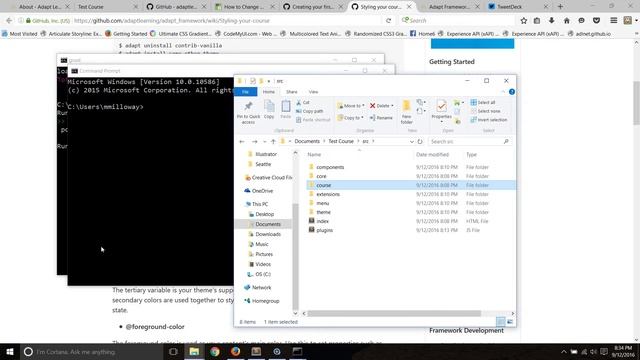Create a New folder from the ribbon
This screenshot has height=360, width=640.
coord(407,112)
